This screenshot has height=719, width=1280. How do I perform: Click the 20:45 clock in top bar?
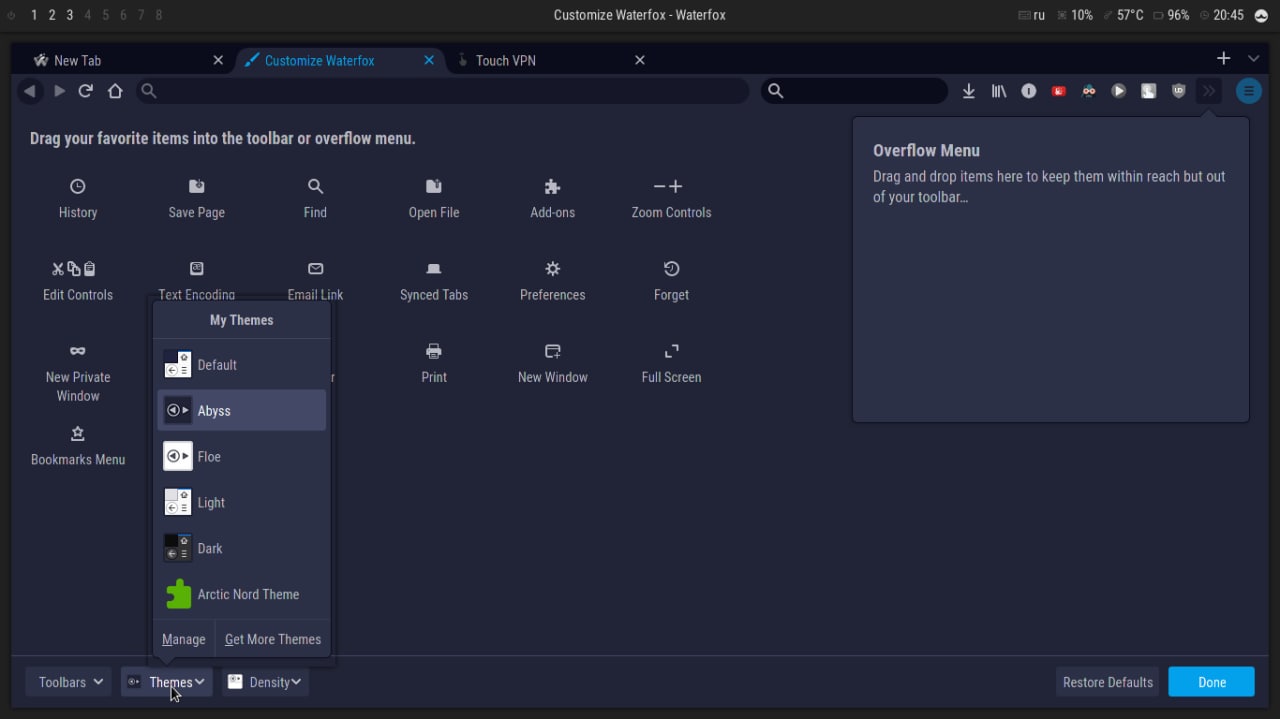click(1220, 15)
